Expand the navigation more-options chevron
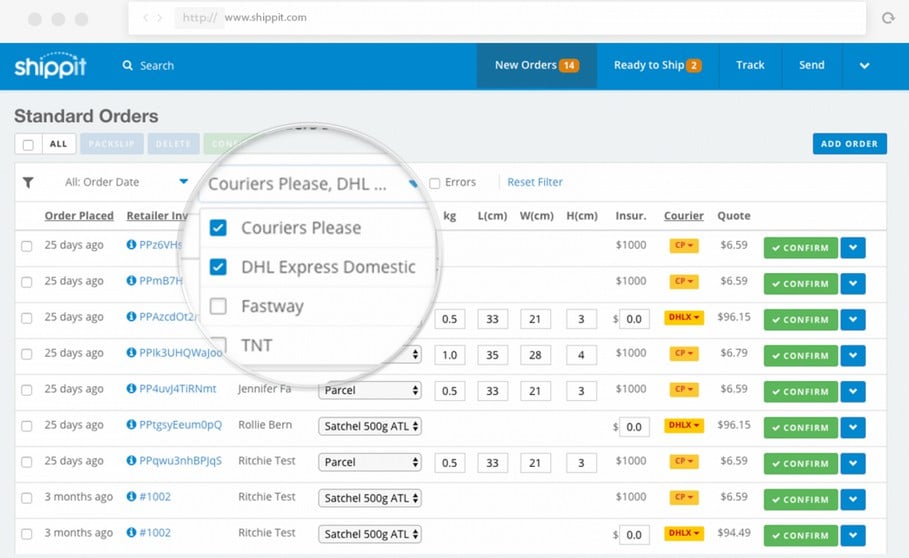 coord(864,65)
